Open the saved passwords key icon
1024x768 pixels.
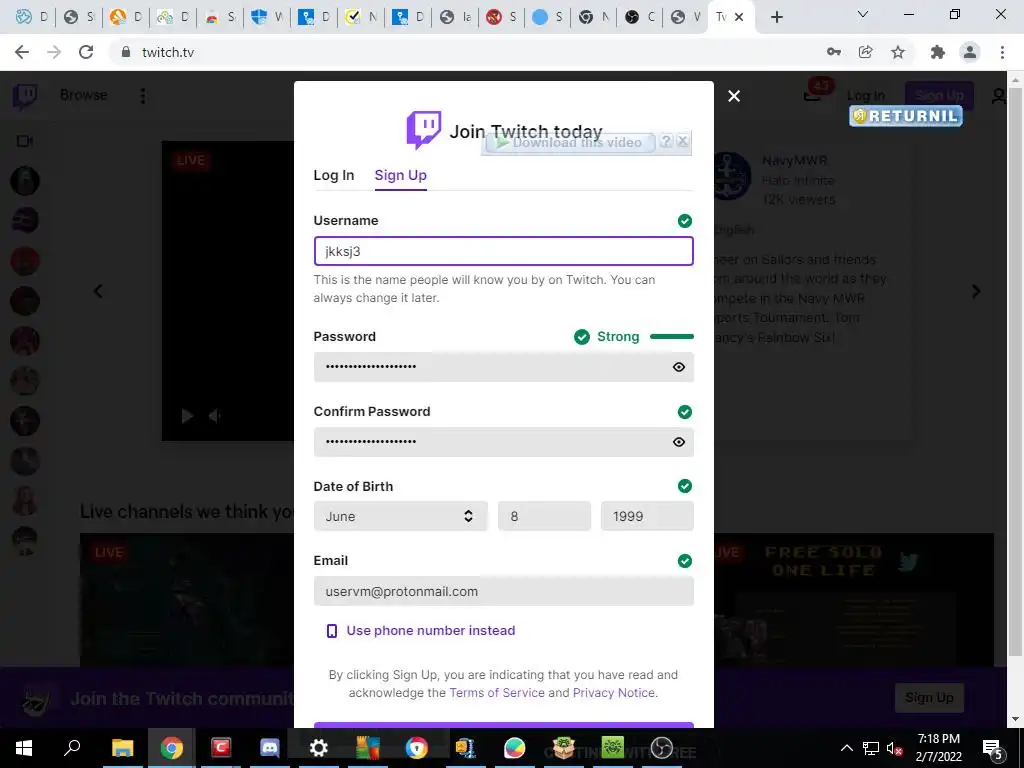coord(833,52)
